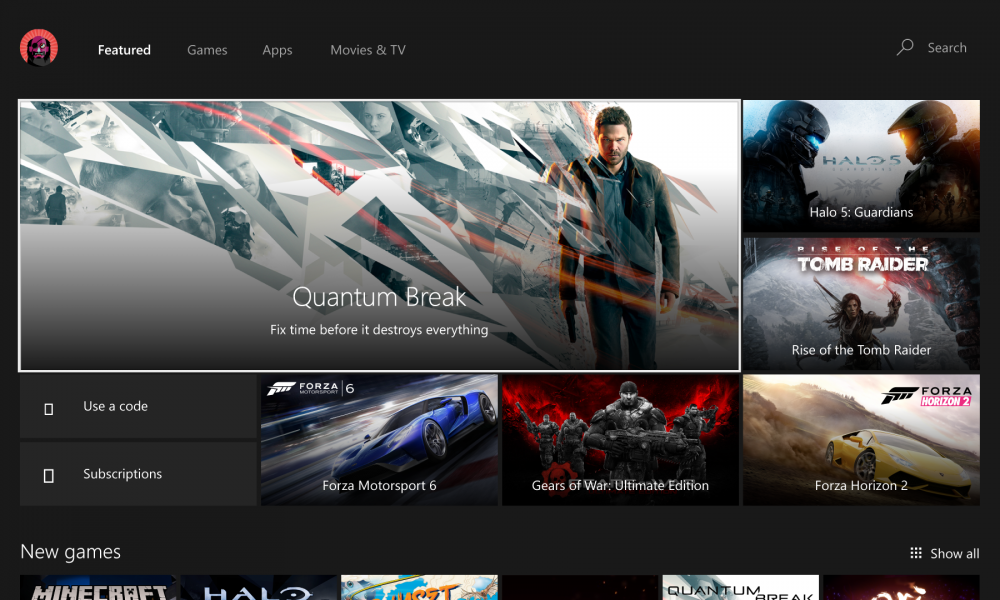Switch to the Games tab
This screenshot has height=600, width=1000.
pyautogui.click(x=207, y=50)
